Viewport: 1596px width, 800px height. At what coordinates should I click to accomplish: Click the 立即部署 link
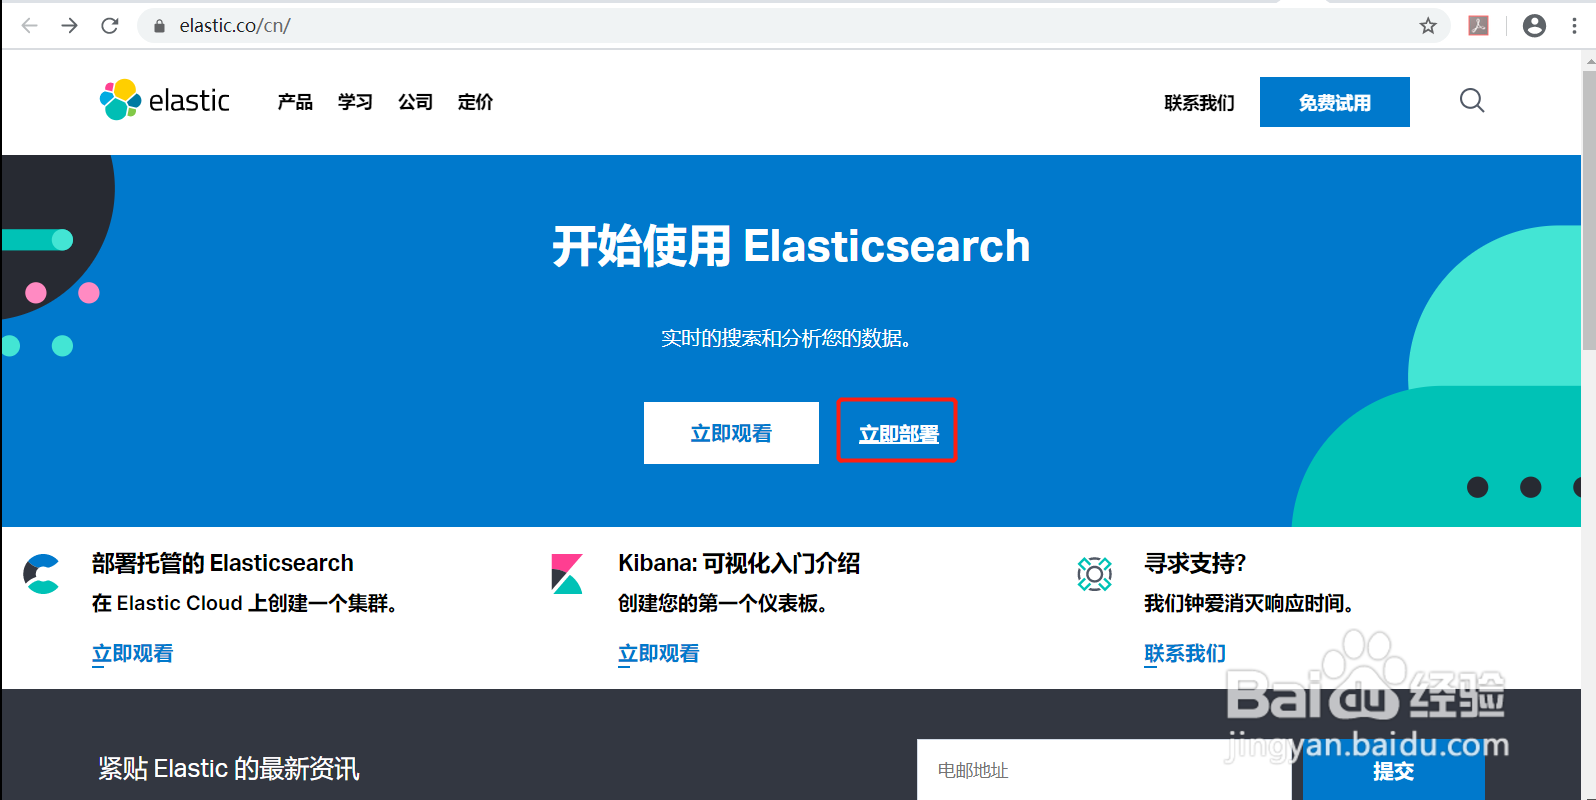tap(898, 434)
